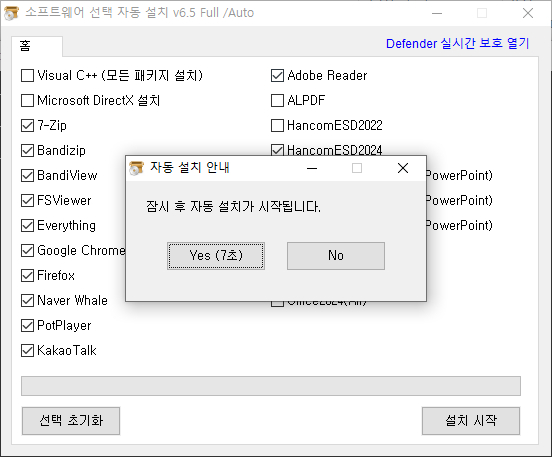The height and width of the screenshot is (457, 552).
Task: Click the 자동 설치 안내 dialog title icon
Action: click(136, 168)
